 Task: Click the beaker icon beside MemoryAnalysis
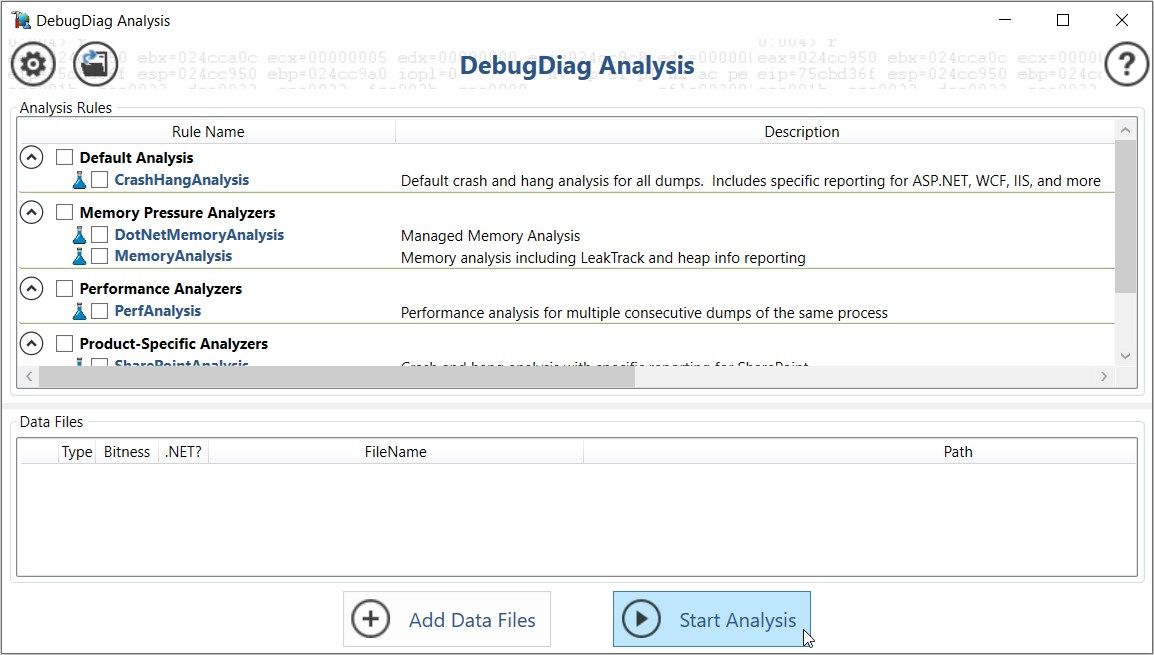(79, 255)
